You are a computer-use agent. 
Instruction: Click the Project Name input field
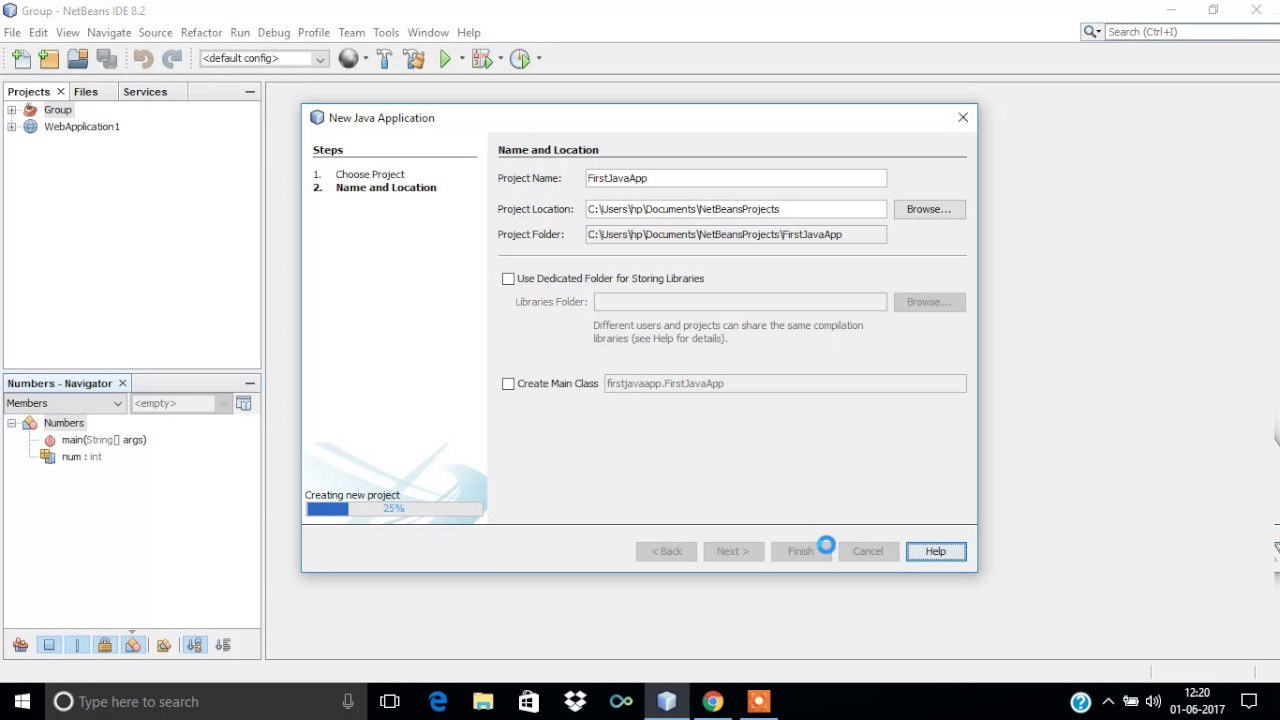coord(736,178)
